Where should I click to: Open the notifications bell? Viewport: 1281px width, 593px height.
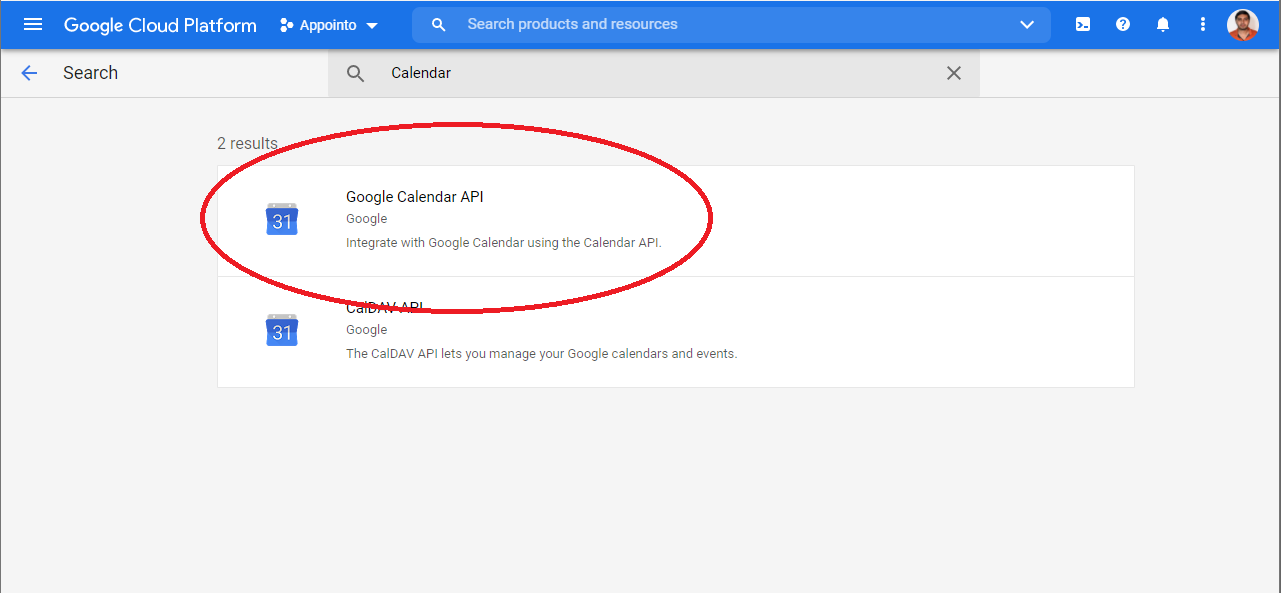[x=1163, y=24]
